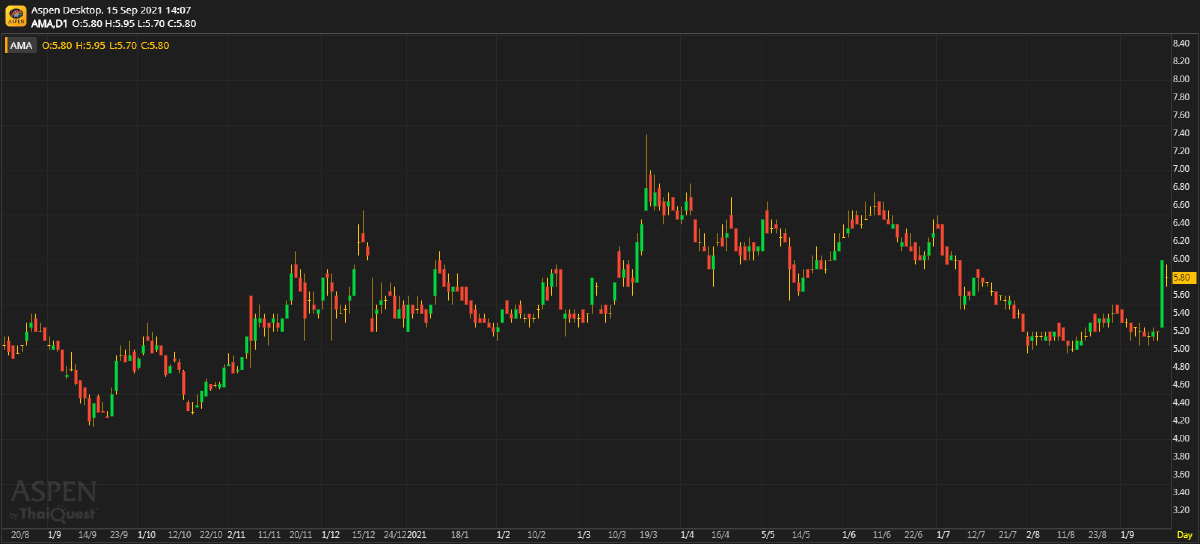Click the AMA,D1 symbol header text
The width and height of the screenshot is (1200, 544).
(x=50, y=22)
